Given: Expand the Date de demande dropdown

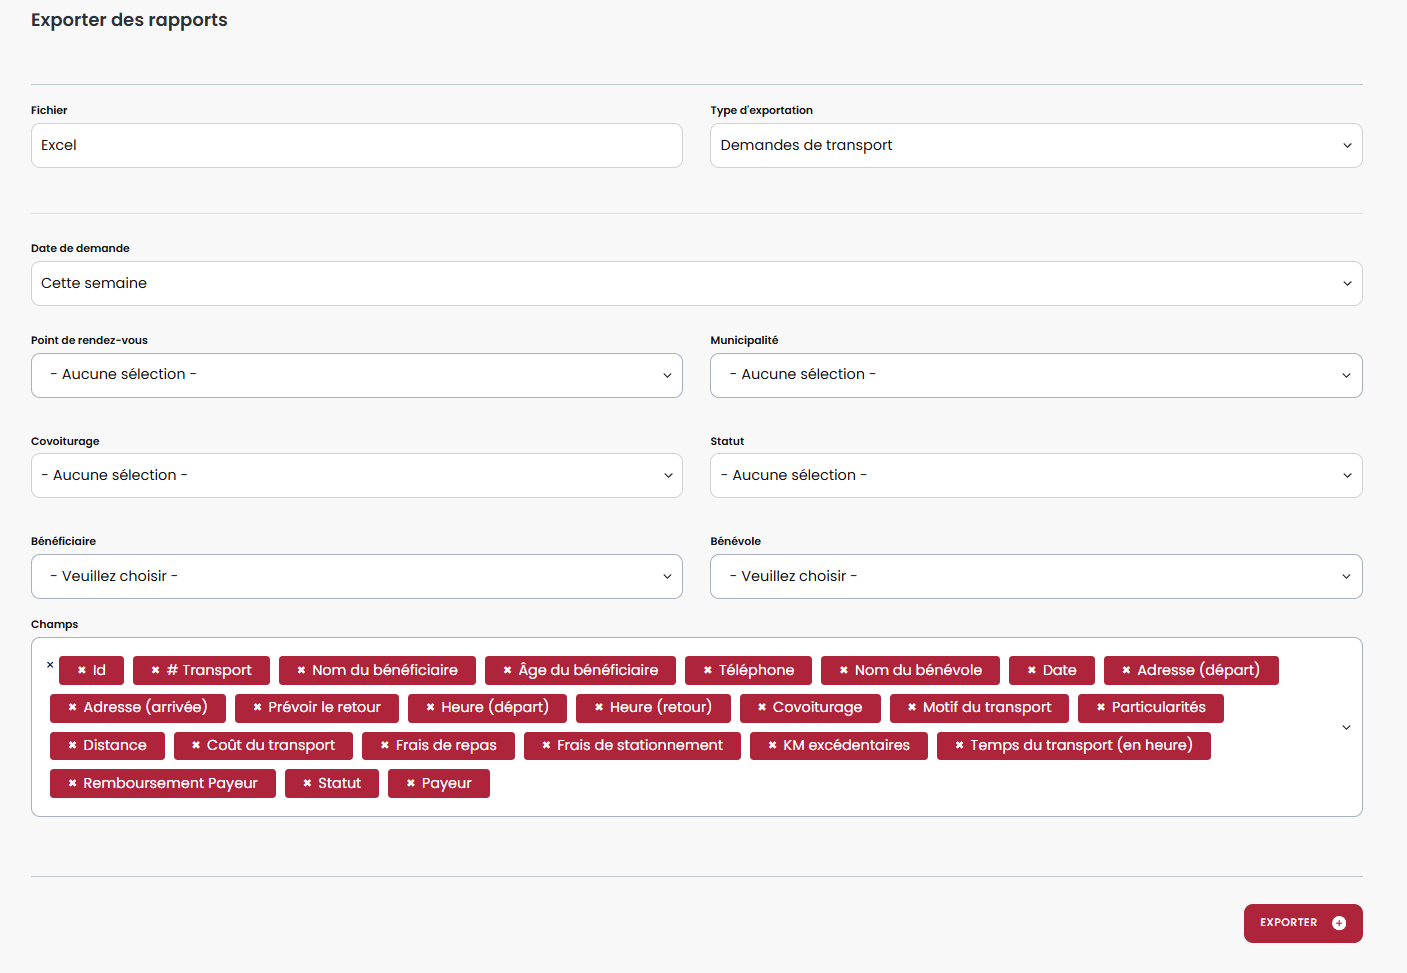Looking at the screenshot, I should pos(696,284).
